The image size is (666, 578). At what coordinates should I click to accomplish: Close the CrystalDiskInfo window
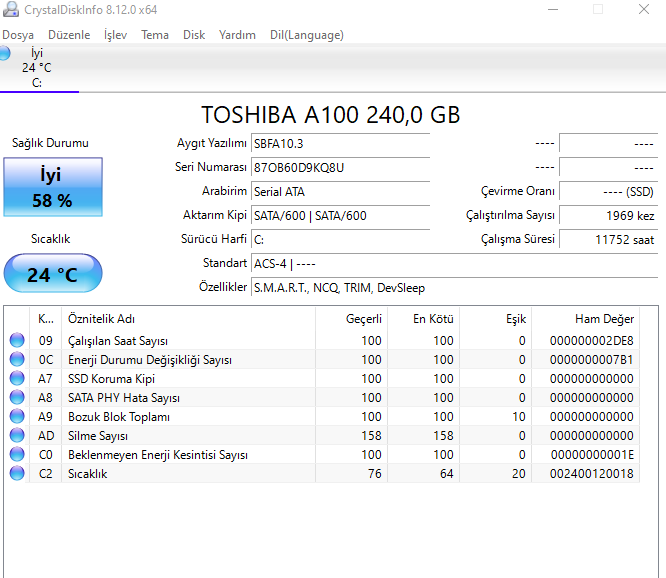(x=644, y=9)
